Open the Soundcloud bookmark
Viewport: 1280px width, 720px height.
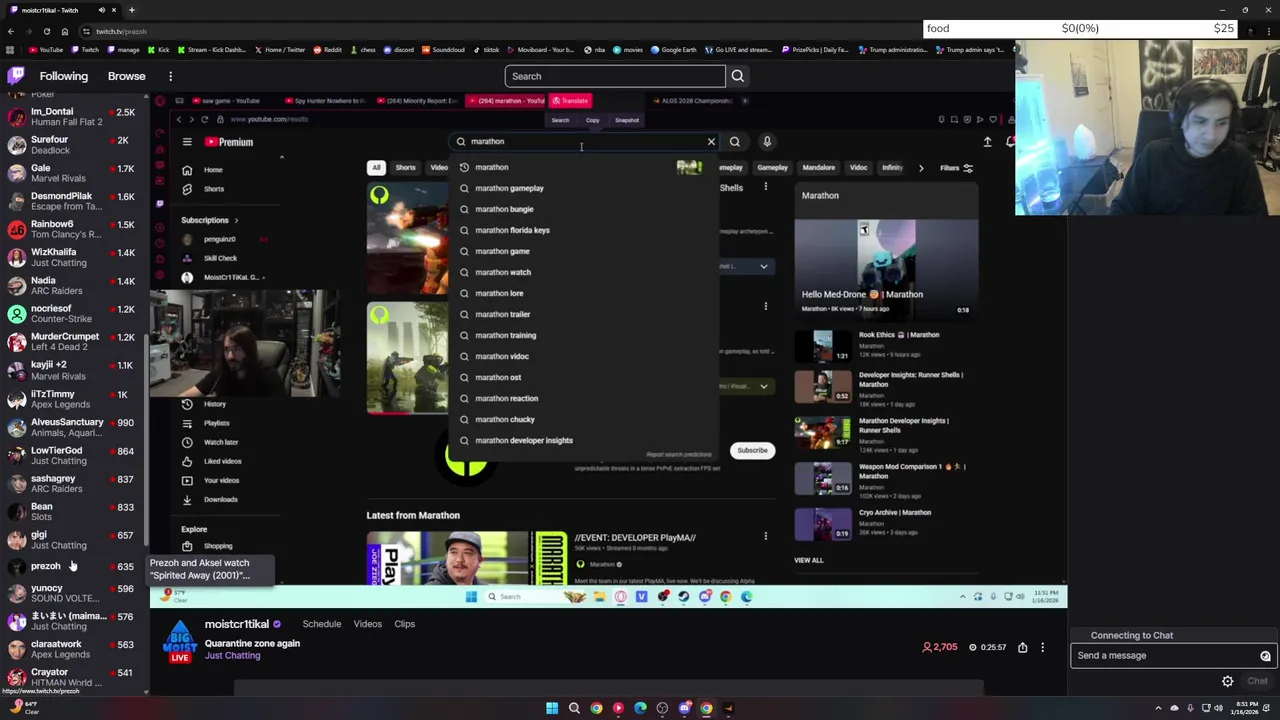(x=443, y=49)
